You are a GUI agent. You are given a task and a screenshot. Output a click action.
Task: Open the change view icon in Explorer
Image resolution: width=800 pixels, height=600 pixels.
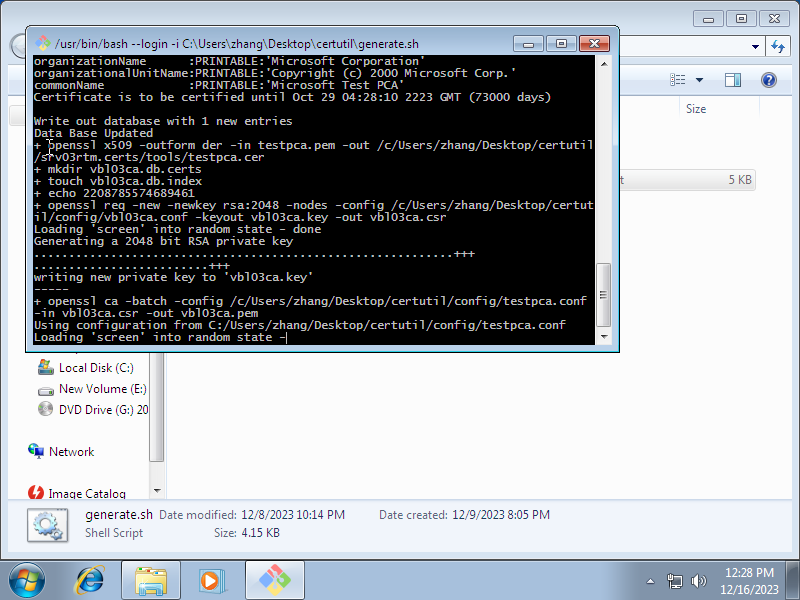(678, 80)
